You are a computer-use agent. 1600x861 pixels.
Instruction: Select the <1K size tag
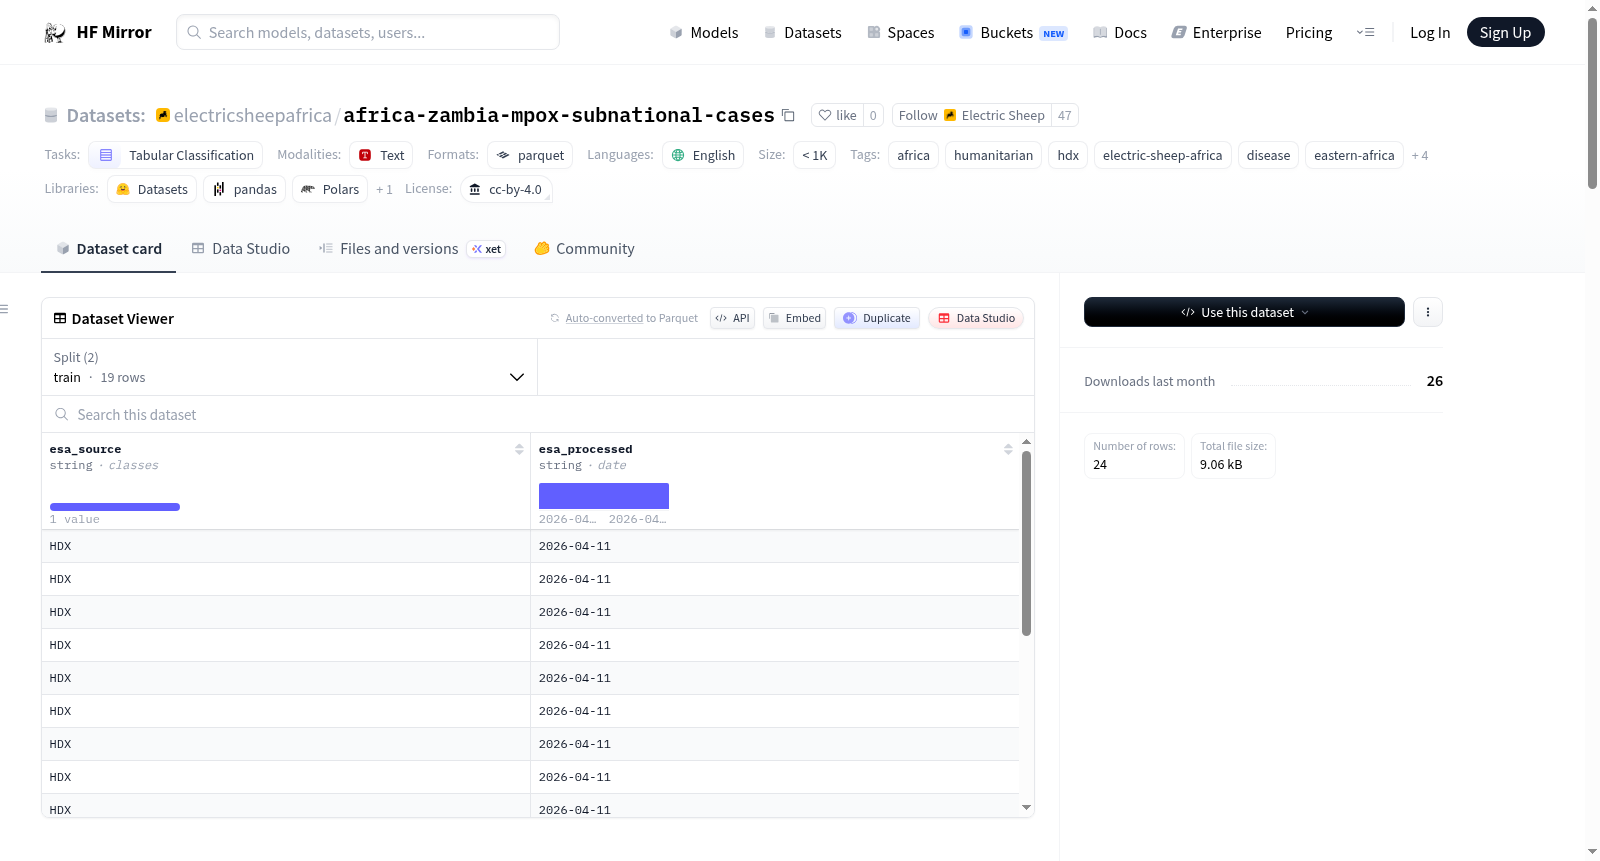814,155
